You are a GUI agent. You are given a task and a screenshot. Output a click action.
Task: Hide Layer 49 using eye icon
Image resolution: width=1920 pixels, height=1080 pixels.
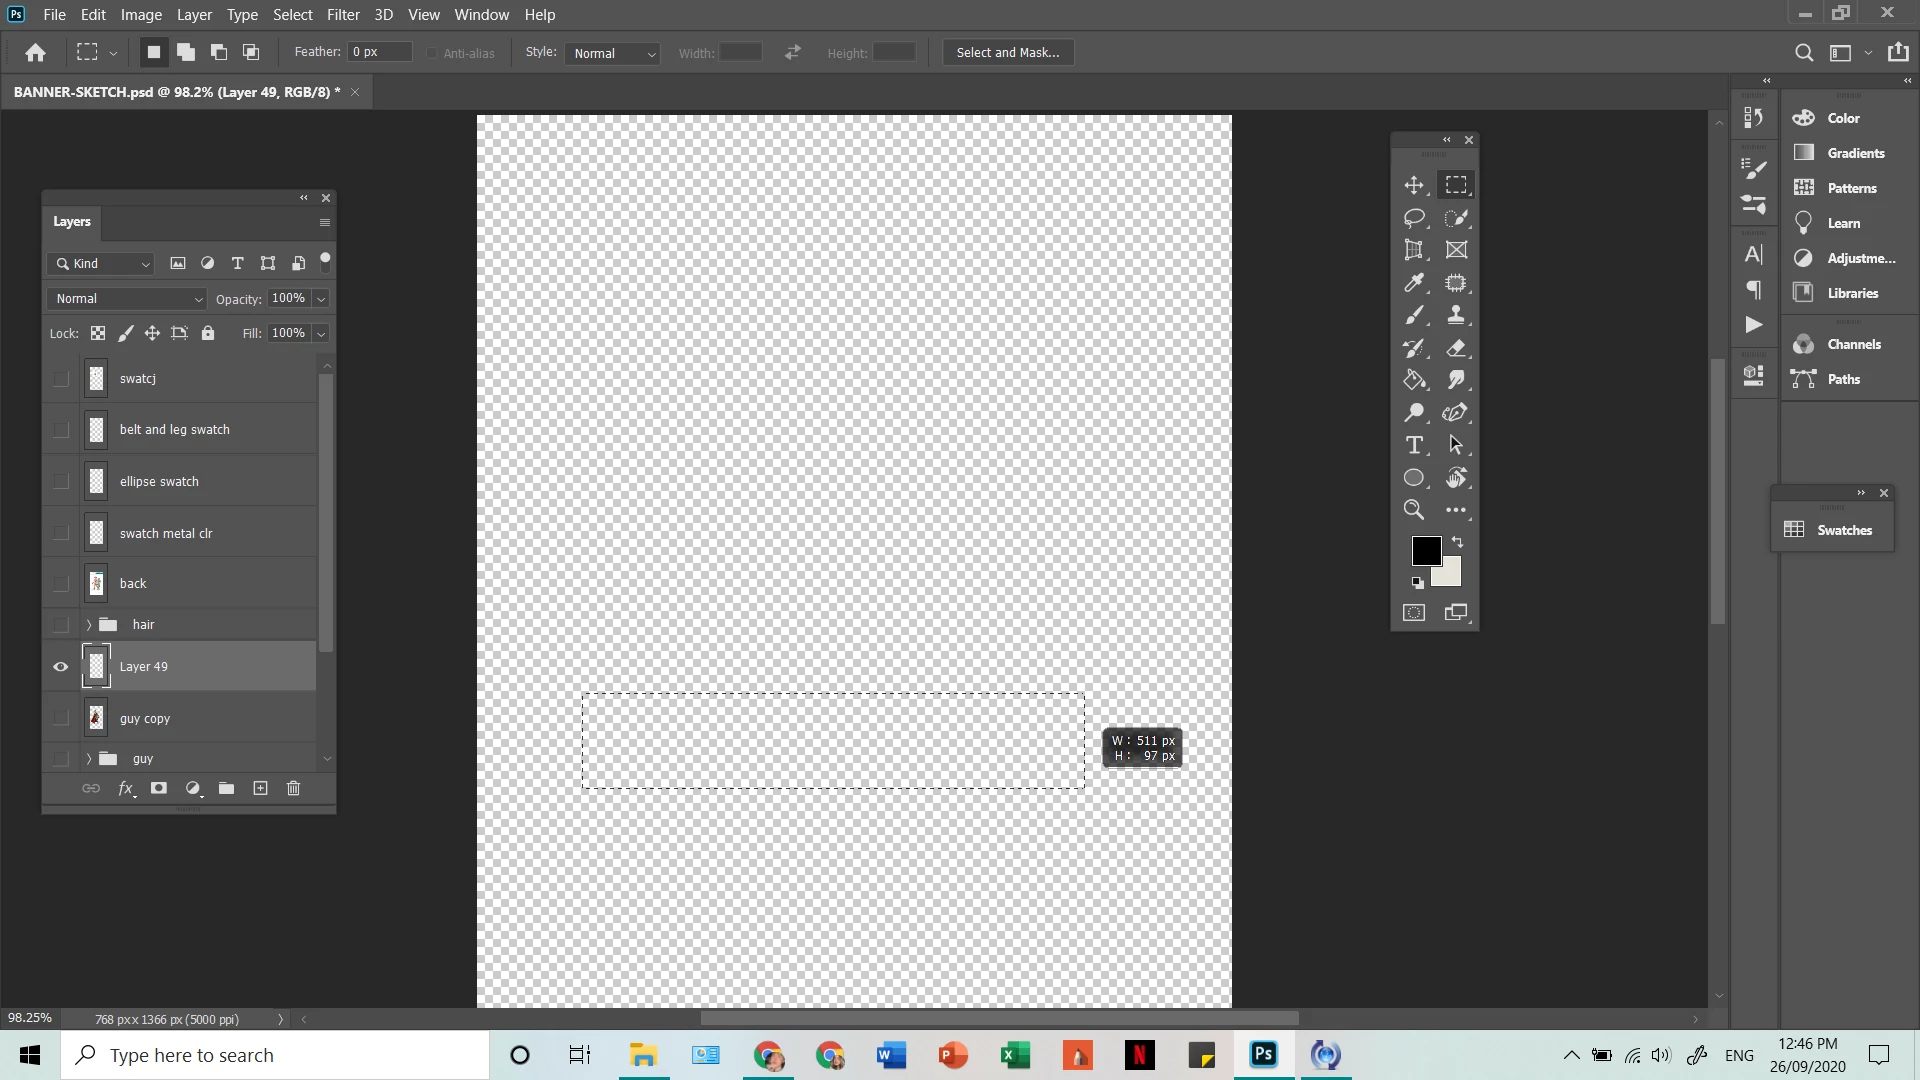coord(61,667)
